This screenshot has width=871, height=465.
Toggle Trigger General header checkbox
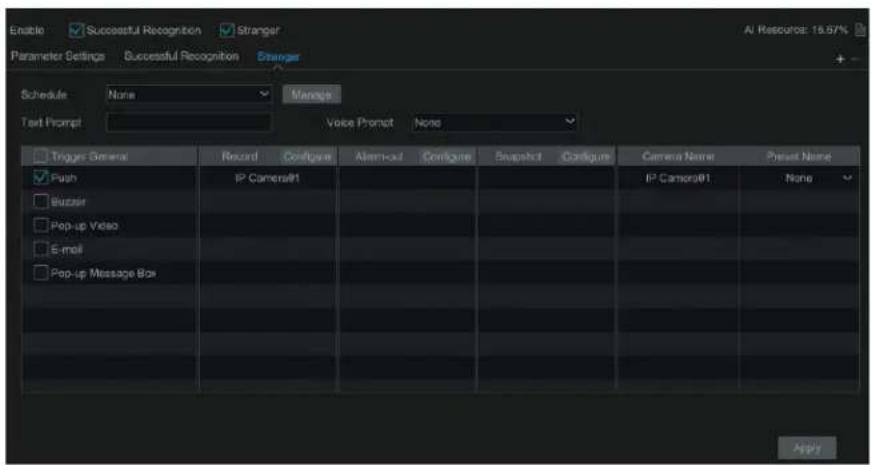click(x=41, y=157)
